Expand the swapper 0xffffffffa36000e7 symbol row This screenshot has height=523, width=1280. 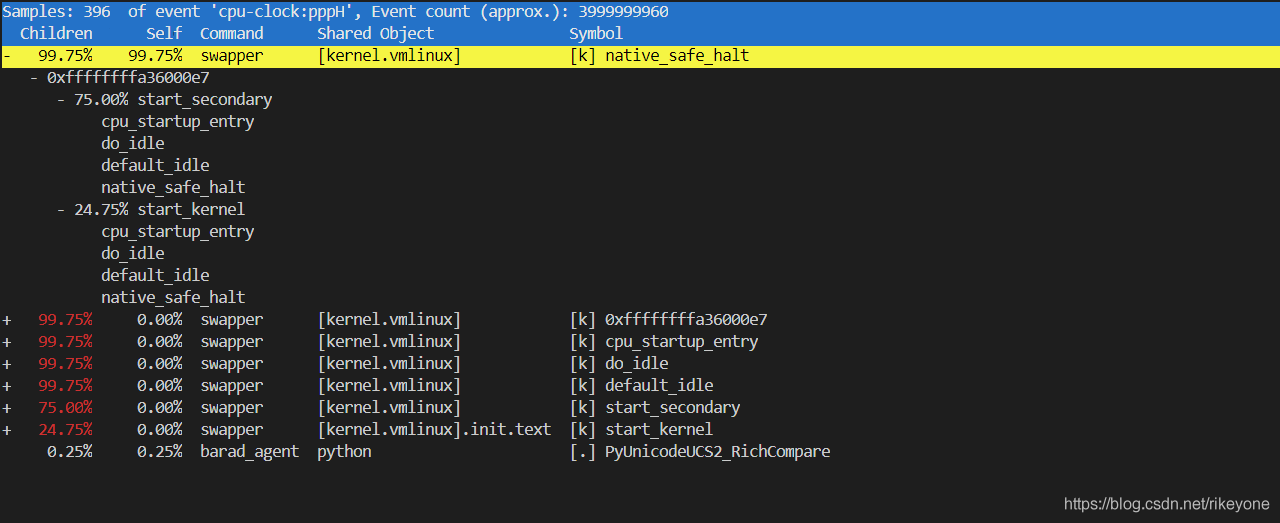pos(6,320)
